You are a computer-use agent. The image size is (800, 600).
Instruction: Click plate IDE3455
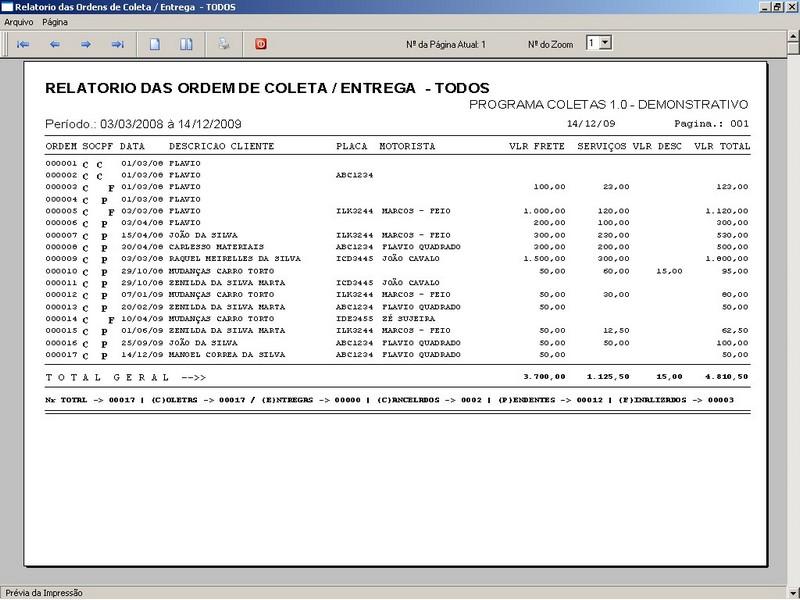click(355, 319)
